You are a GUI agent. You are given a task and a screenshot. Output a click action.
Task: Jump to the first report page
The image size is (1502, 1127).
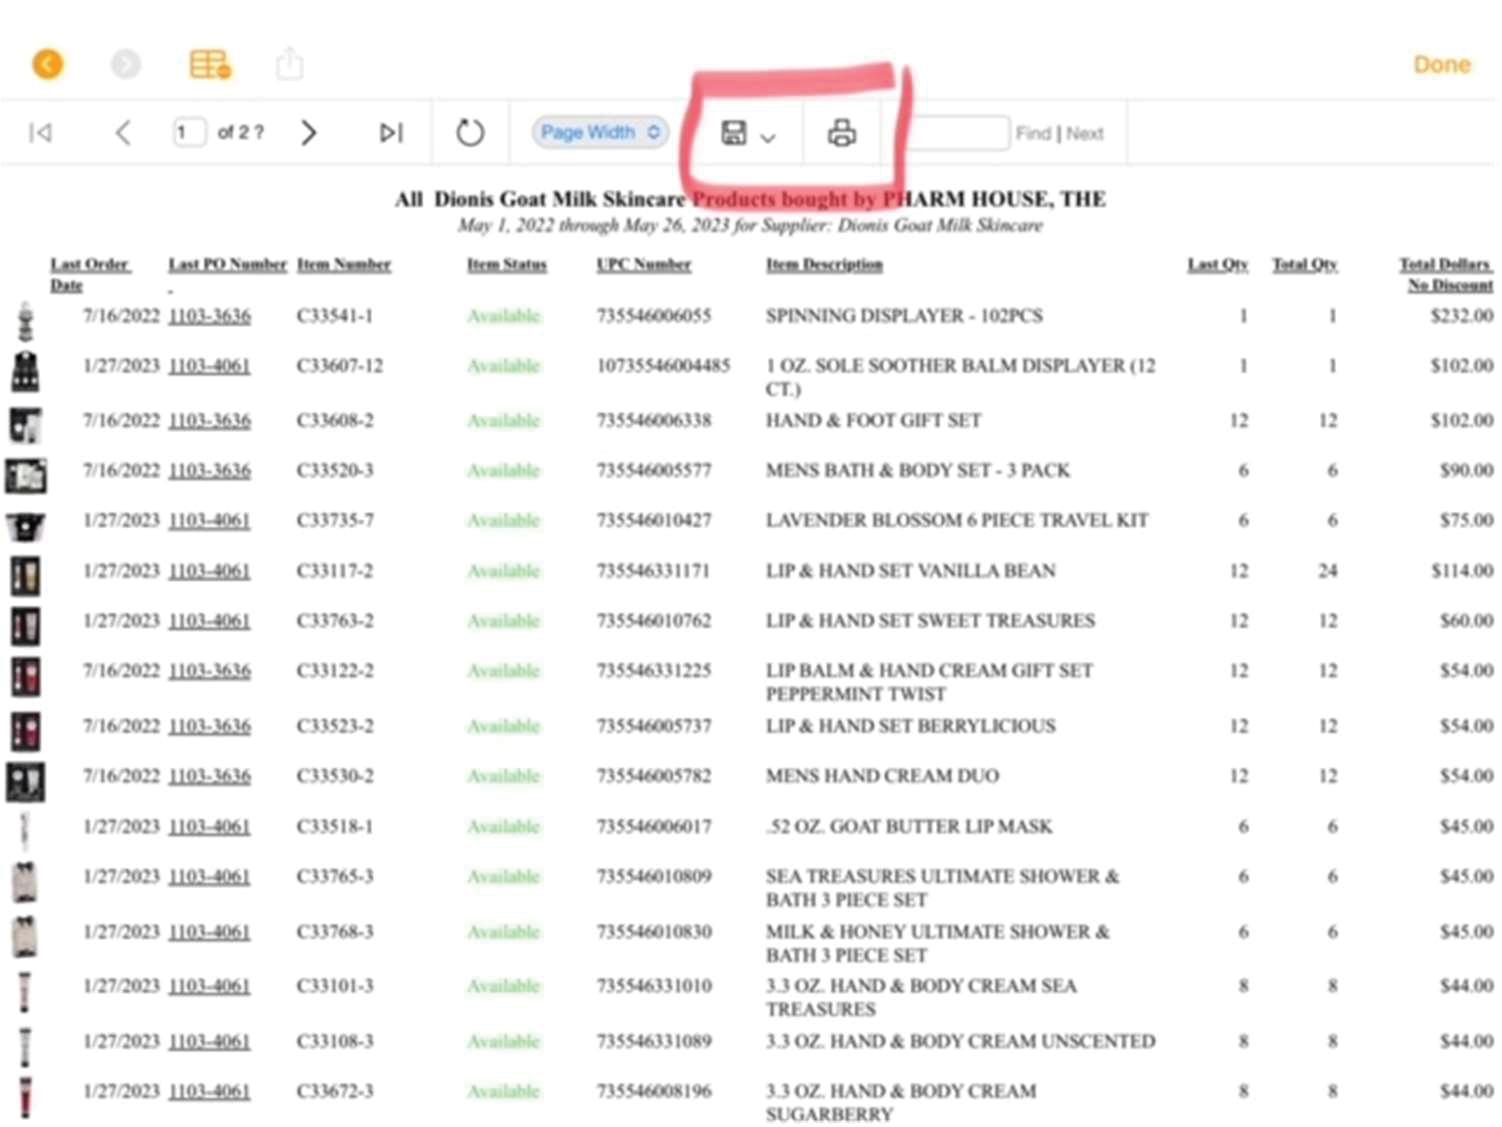click(x=40, y=132)
